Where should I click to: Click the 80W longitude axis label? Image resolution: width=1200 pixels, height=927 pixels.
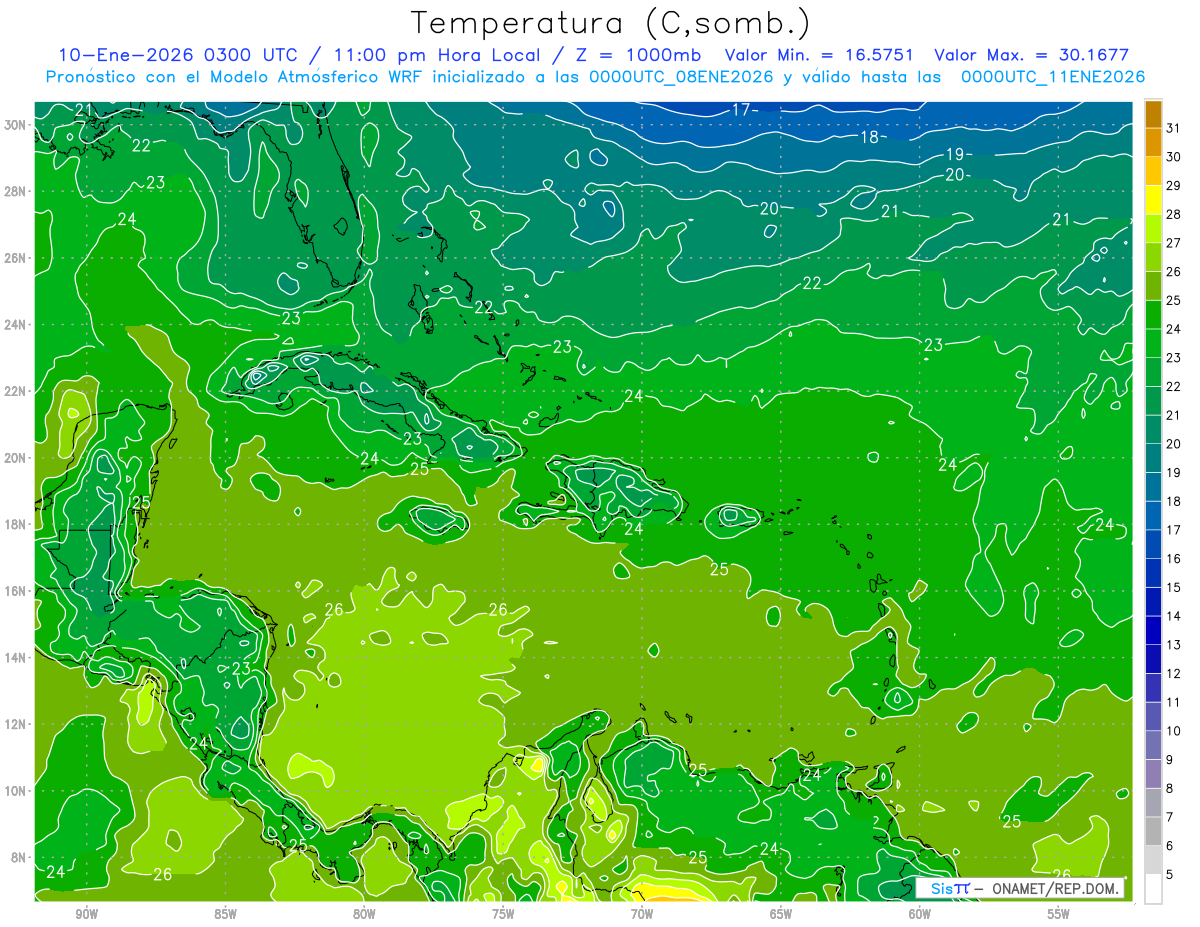364,914
